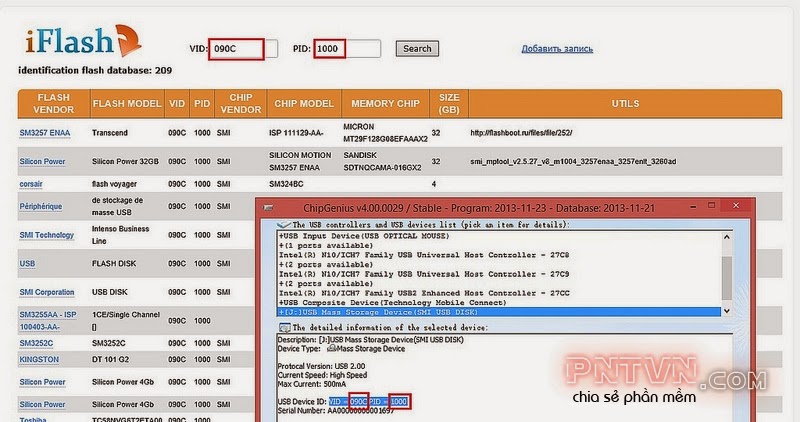
Task: Select the DT 101 G2 cell
Action: tap(111, 359)
